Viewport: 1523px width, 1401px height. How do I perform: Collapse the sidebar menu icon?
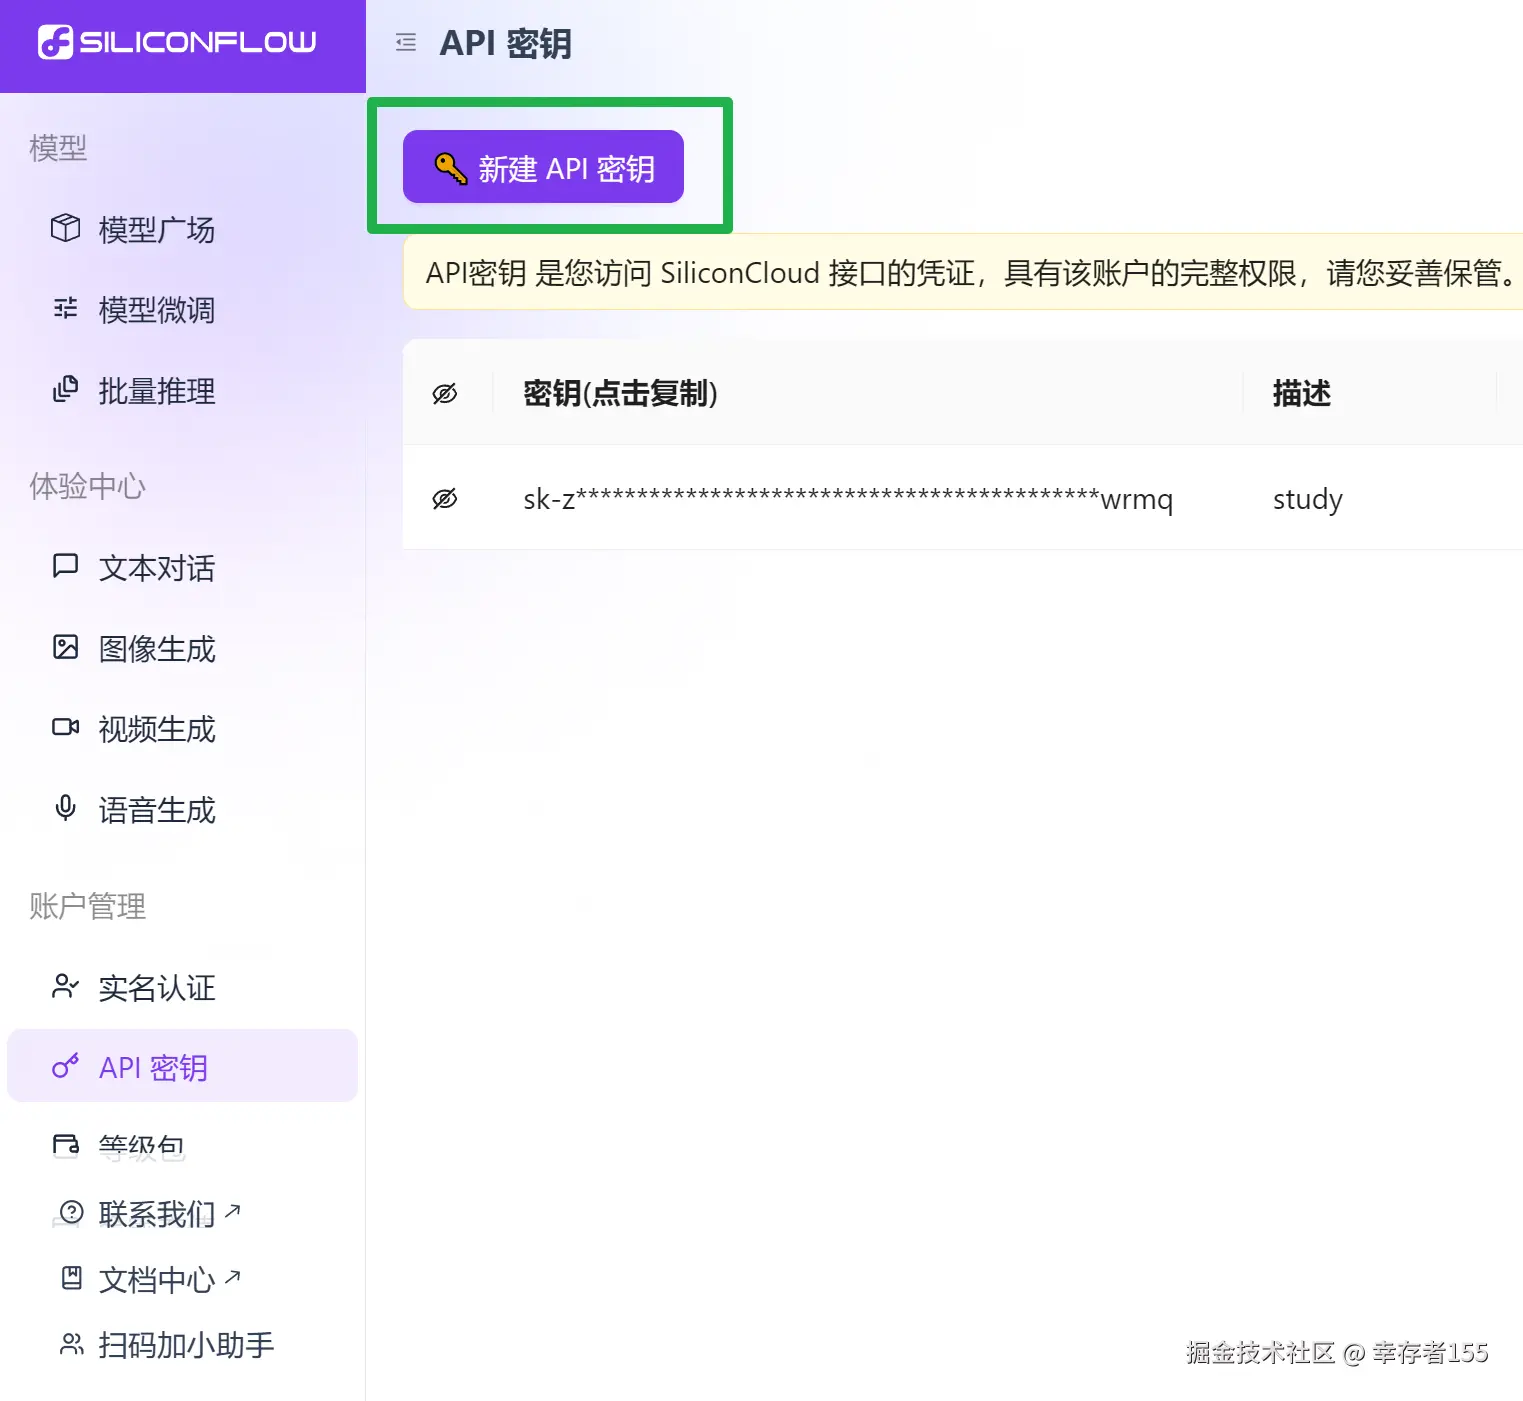[x=406, y=42]
